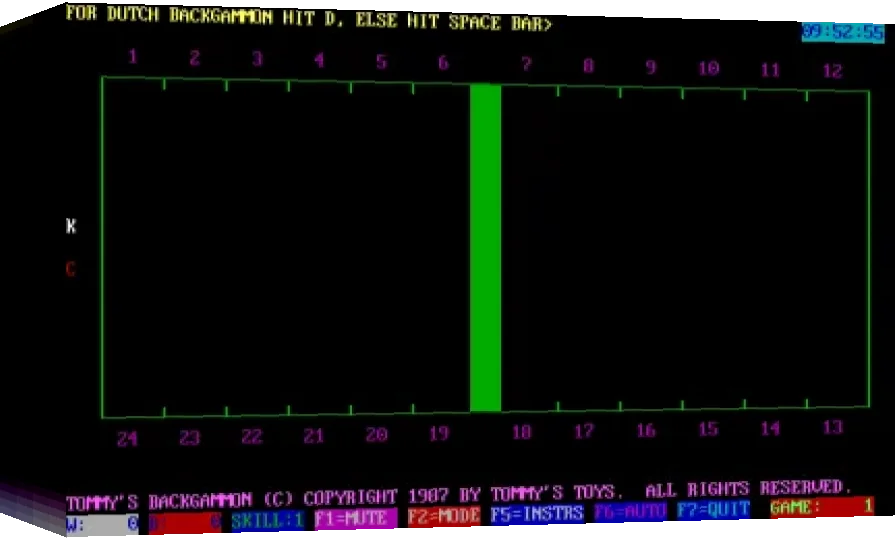Select point number 21 label
This screenshot has width=895, height=540.
click(x=314, y=436)
